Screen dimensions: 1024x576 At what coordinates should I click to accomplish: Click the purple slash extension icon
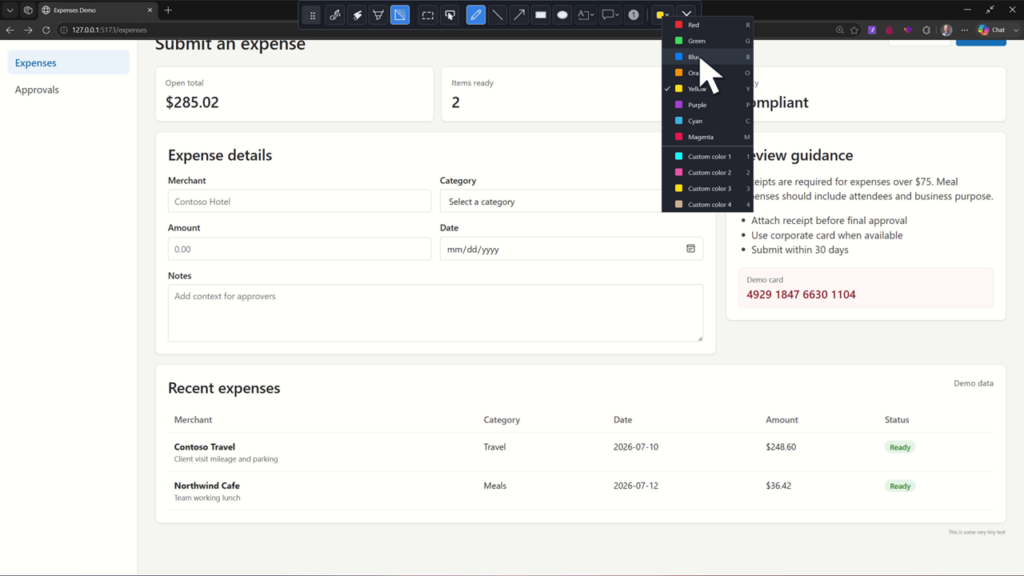[x=872, y=30]
